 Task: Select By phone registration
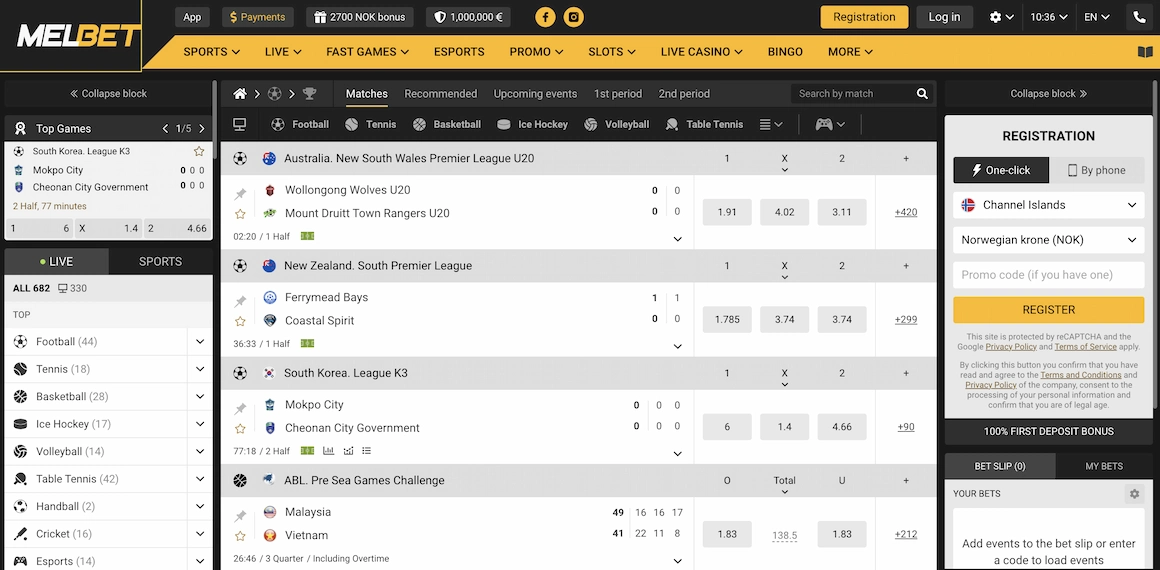(1096, 170)
